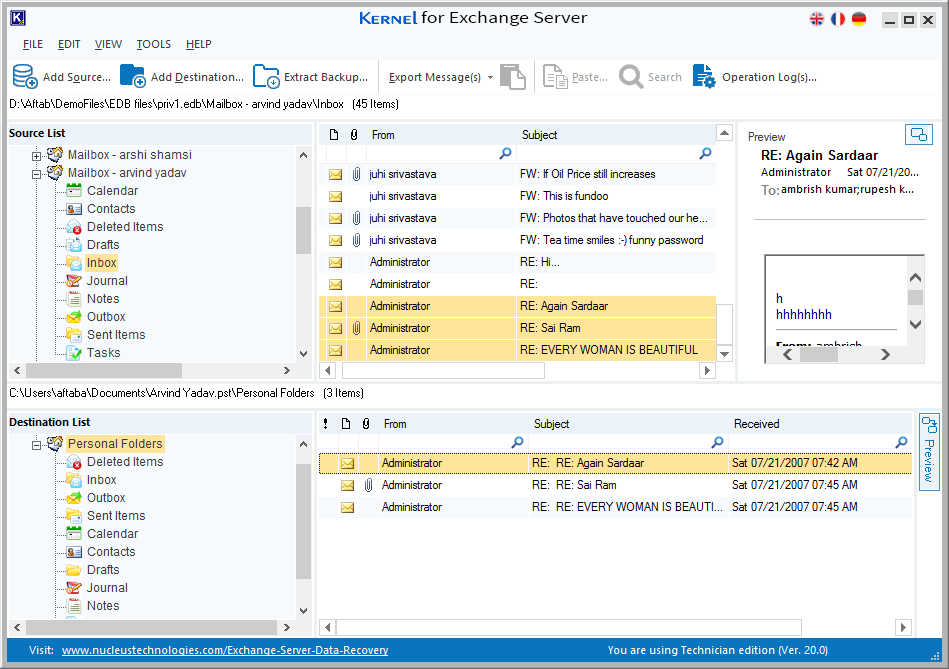Viewport: 949px width, 669px height.
Task: Click Extract Backup button label
Action: 326,77
